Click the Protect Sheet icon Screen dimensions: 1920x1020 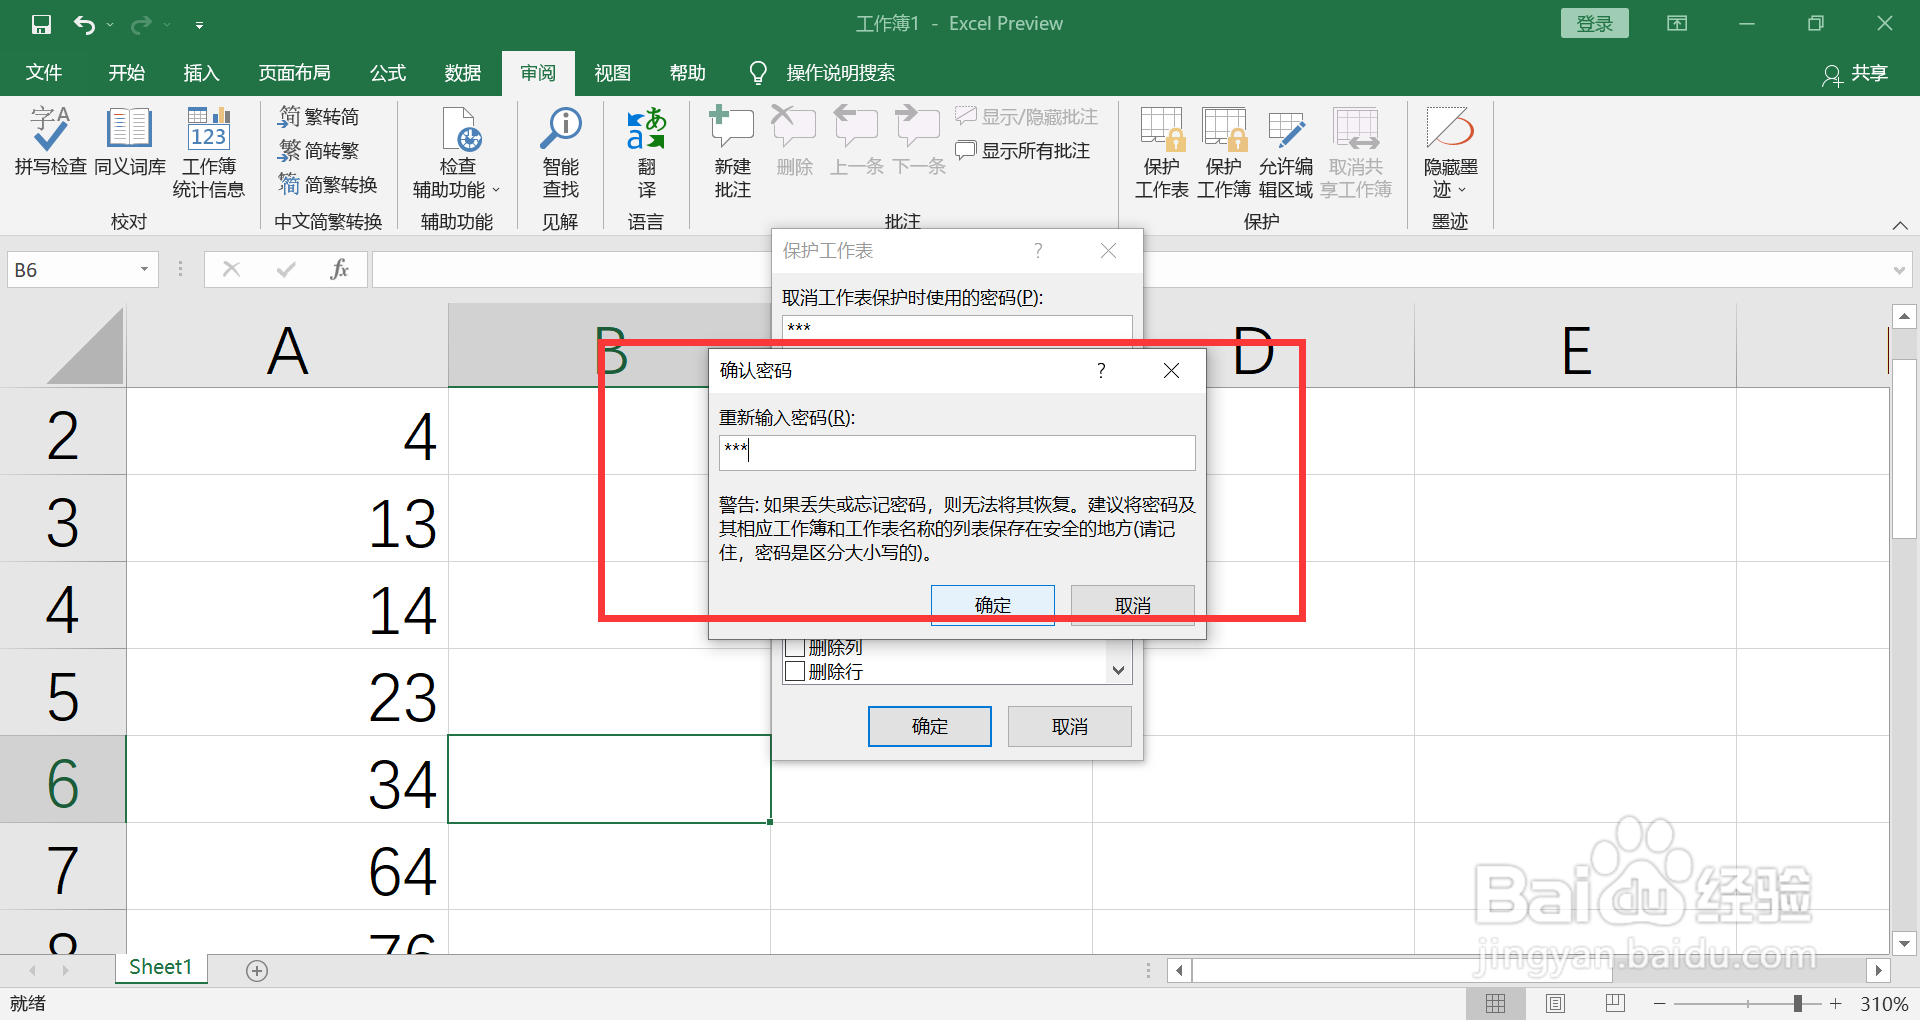[1161, 152]
